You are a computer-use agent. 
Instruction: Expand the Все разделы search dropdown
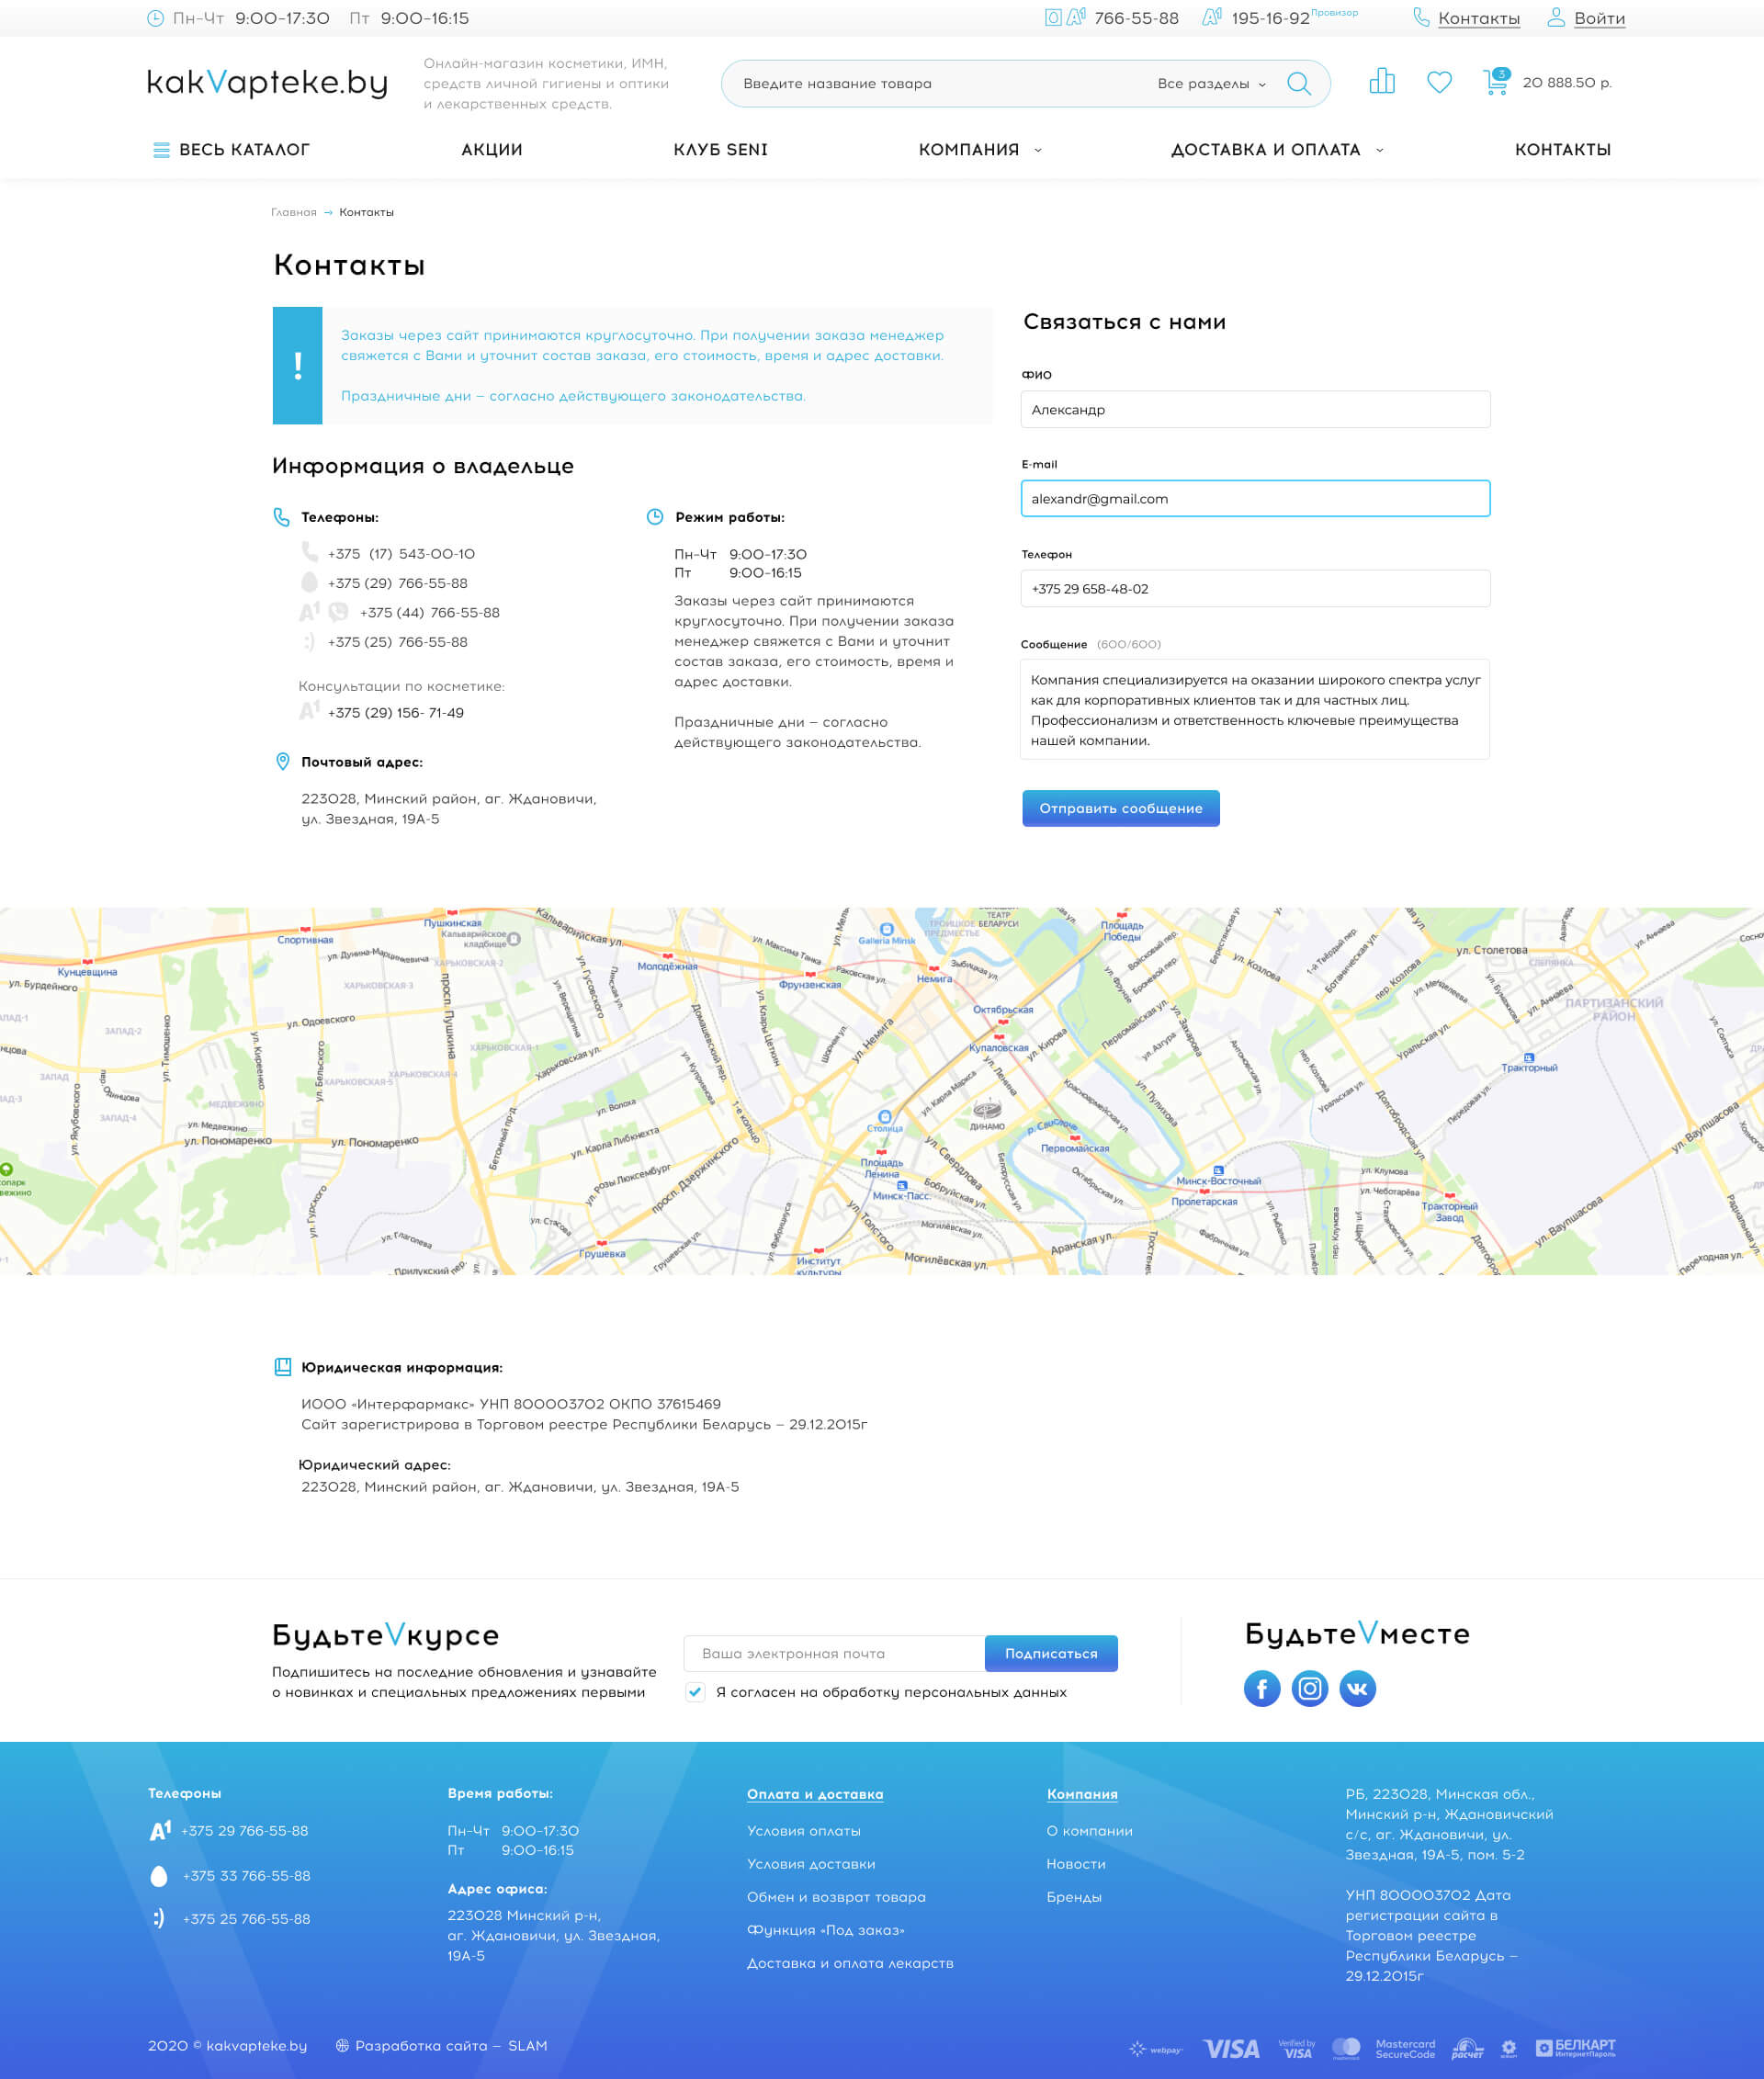pyautogui.click(x=1211, y=84)
